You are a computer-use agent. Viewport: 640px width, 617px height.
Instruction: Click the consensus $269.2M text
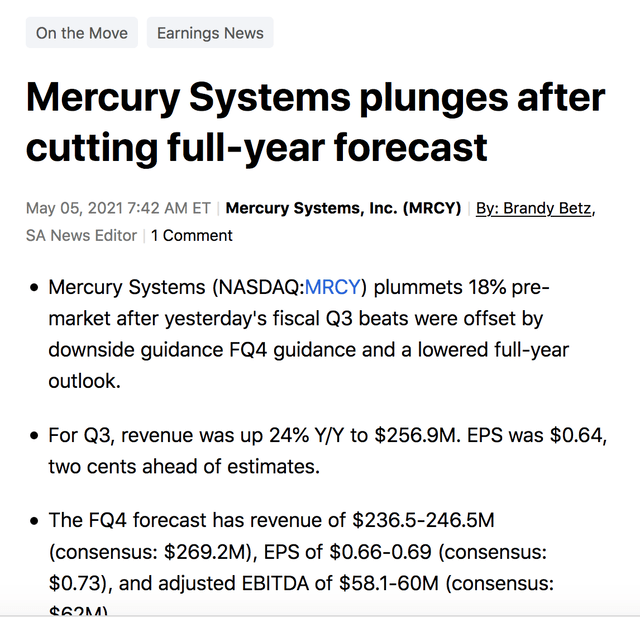click(153, 552)
